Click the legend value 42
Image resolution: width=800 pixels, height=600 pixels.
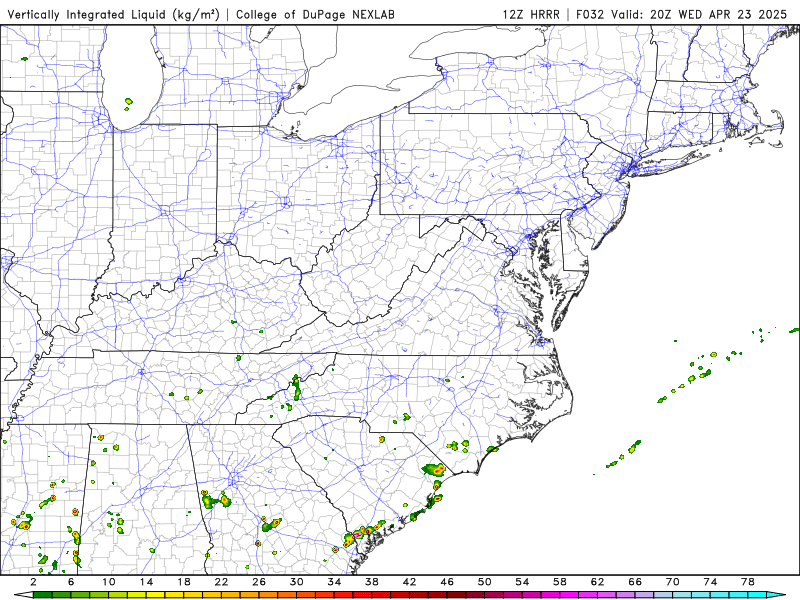point(409,582)
